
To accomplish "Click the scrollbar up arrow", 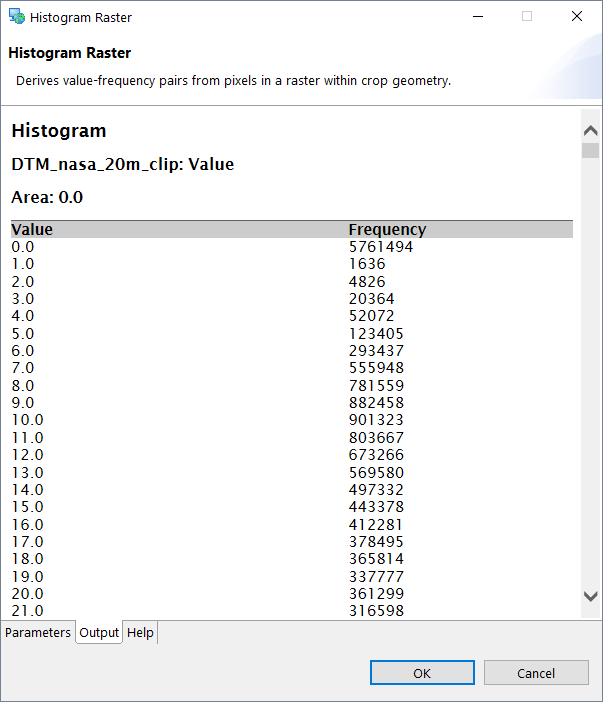I will tap(590, 131).
